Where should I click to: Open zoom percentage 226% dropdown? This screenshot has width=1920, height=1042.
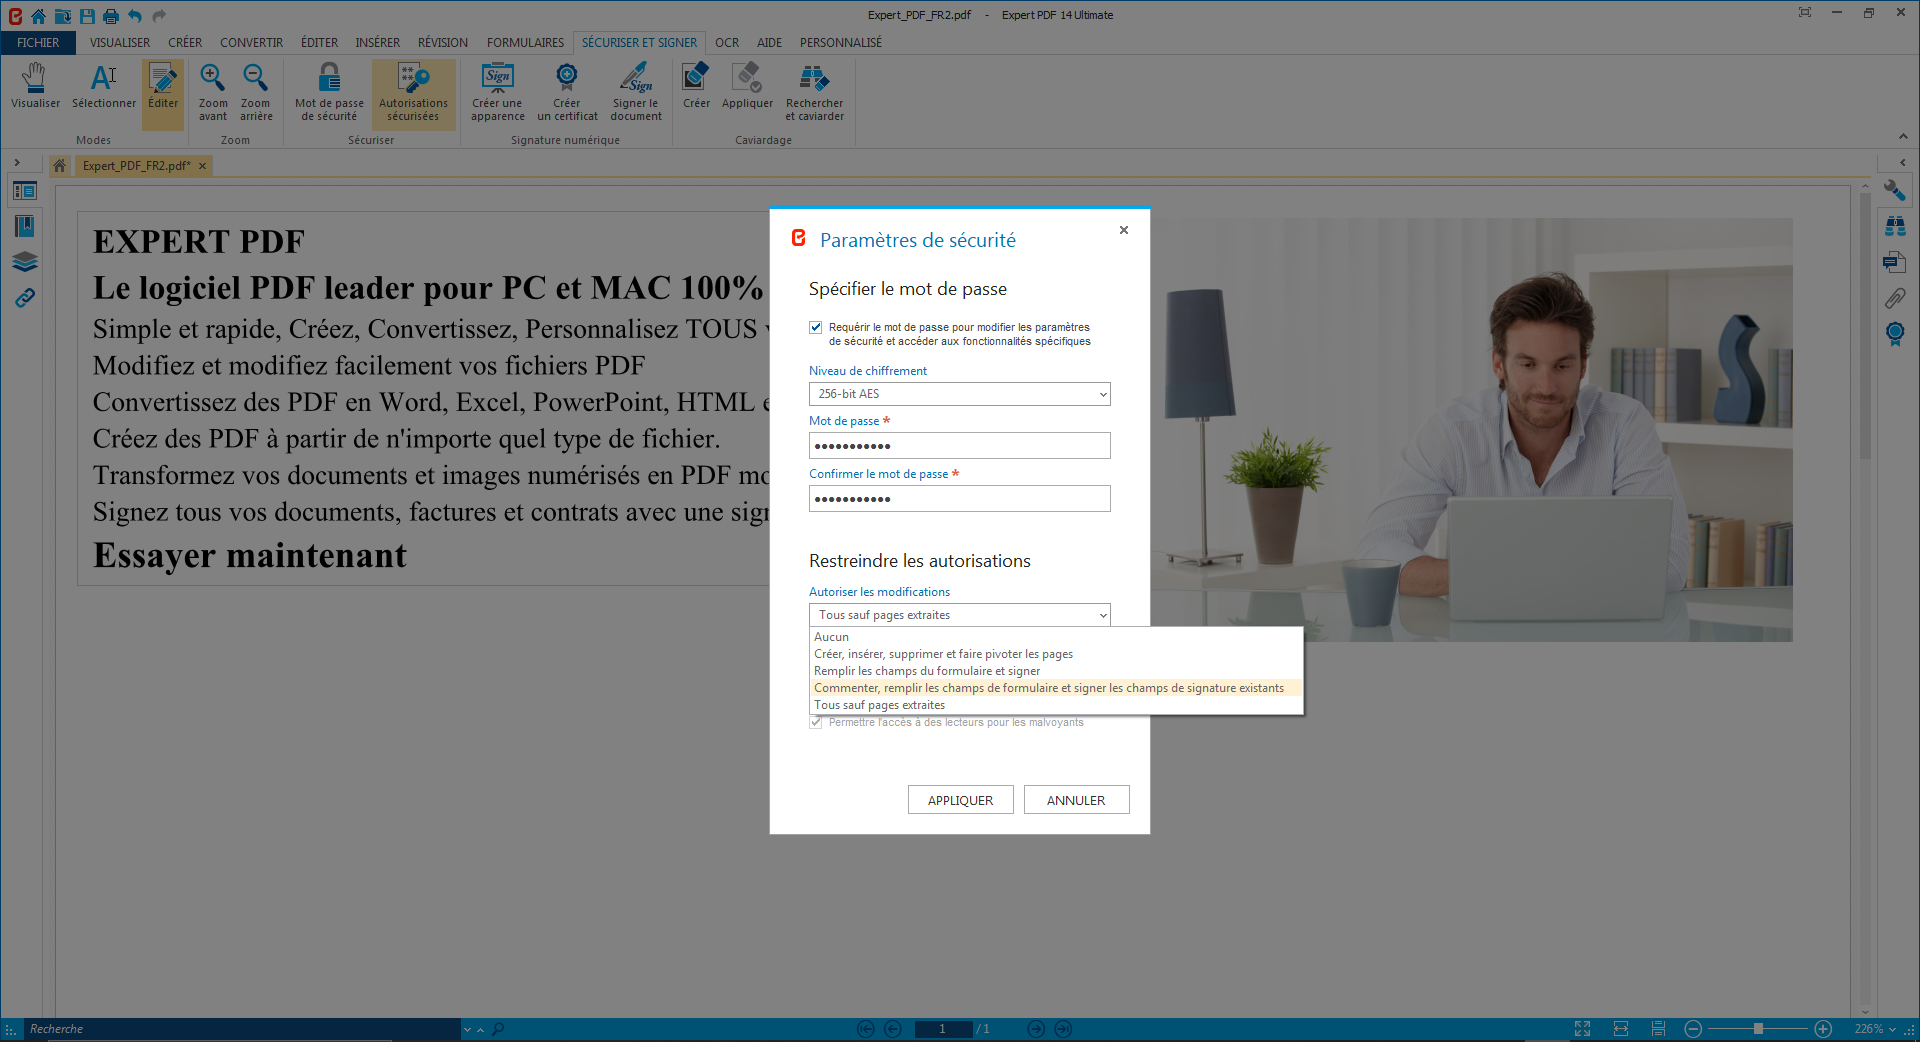pyautogui.click(x=1875, y=1029)
